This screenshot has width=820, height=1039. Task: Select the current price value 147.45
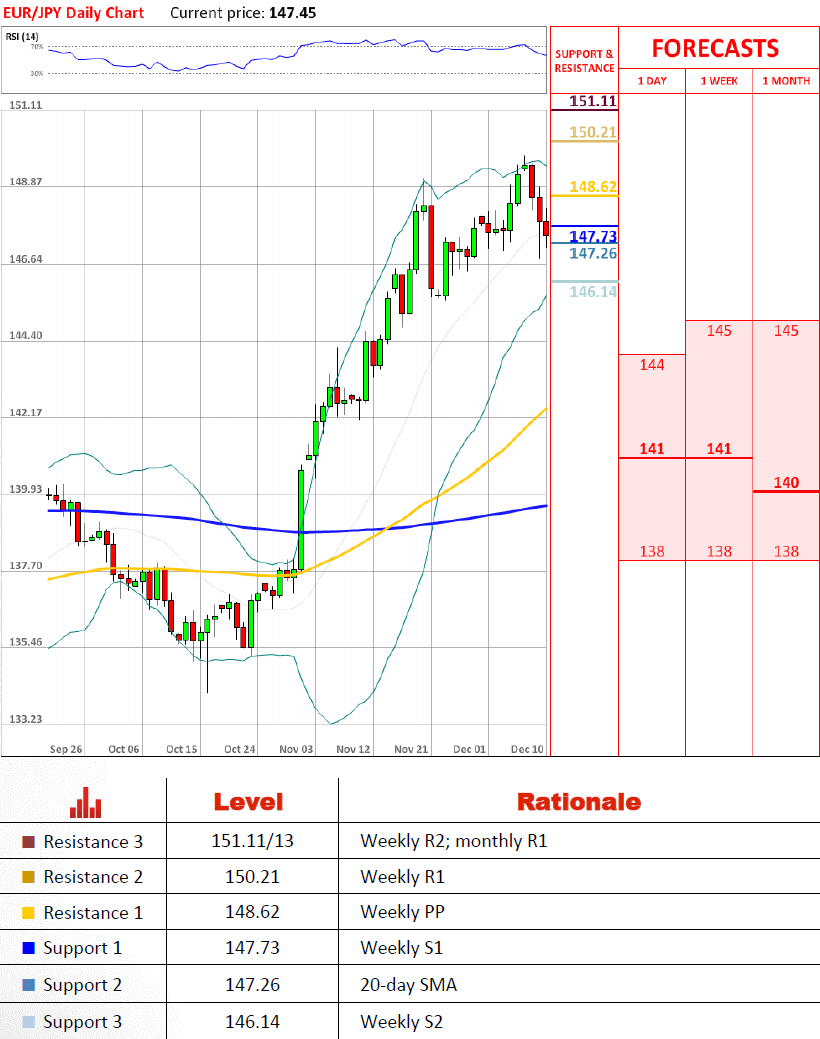pyautogui.click(x=292, y=13)
